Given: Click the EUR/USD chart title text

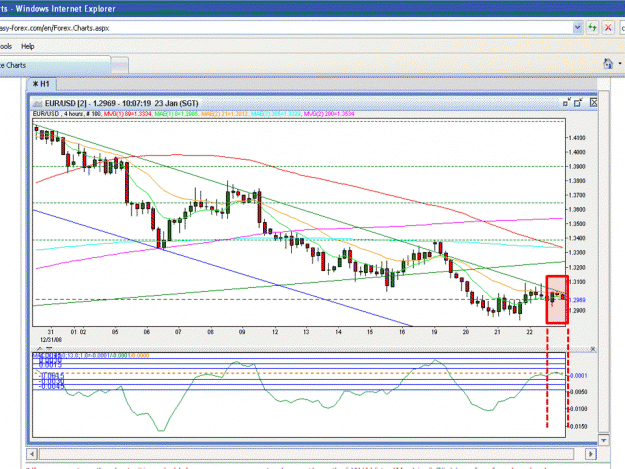Looking at the screenshot, I should point(122,104).
